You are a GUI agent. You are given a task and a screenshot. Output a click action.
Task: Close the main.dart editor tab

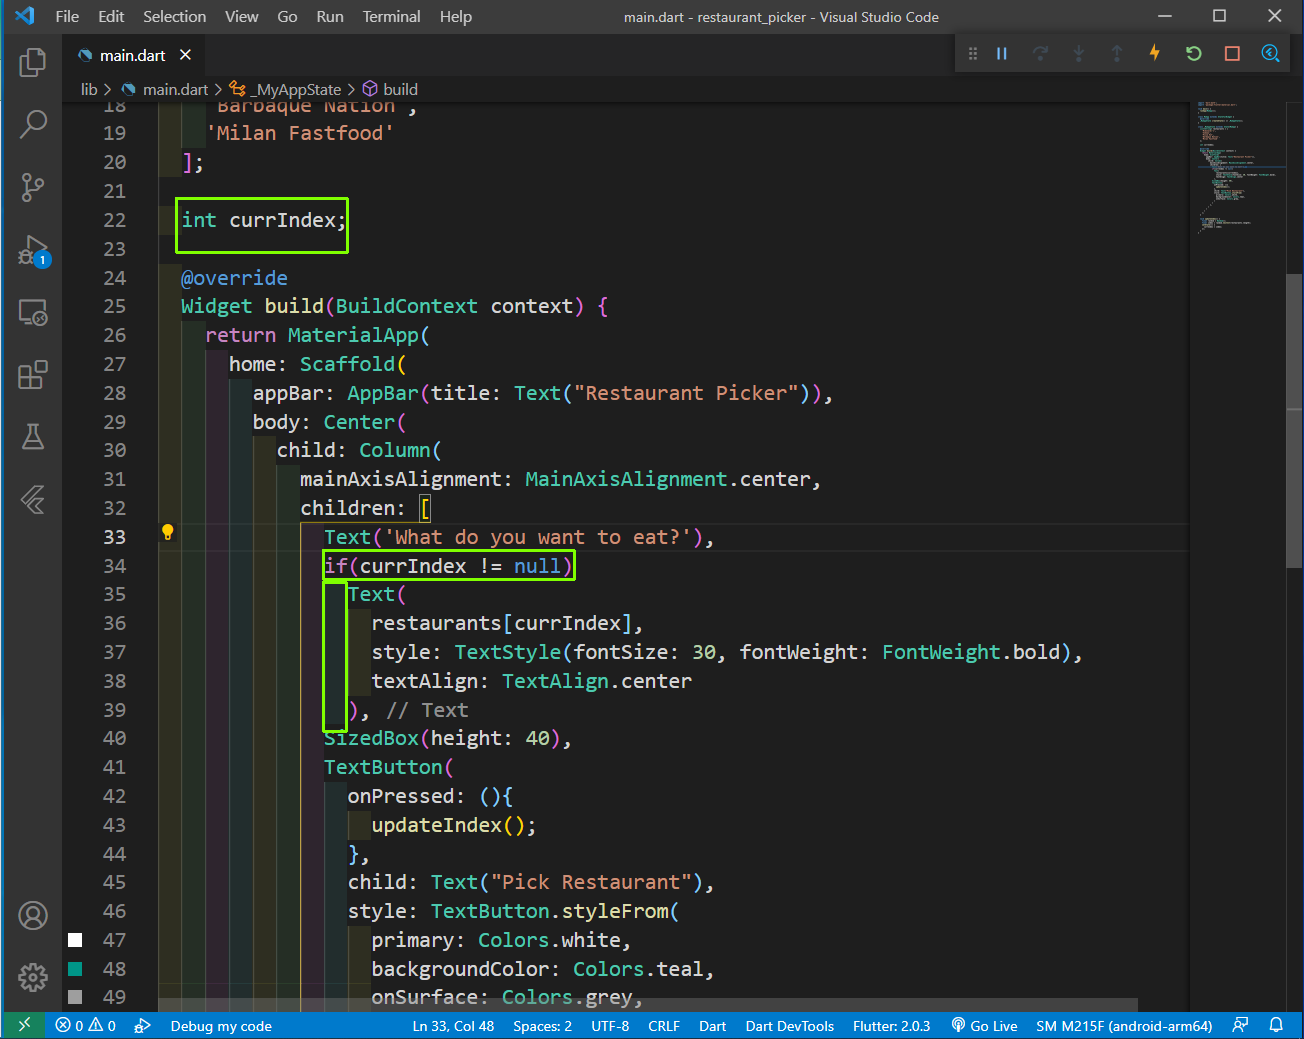[185, 55]
